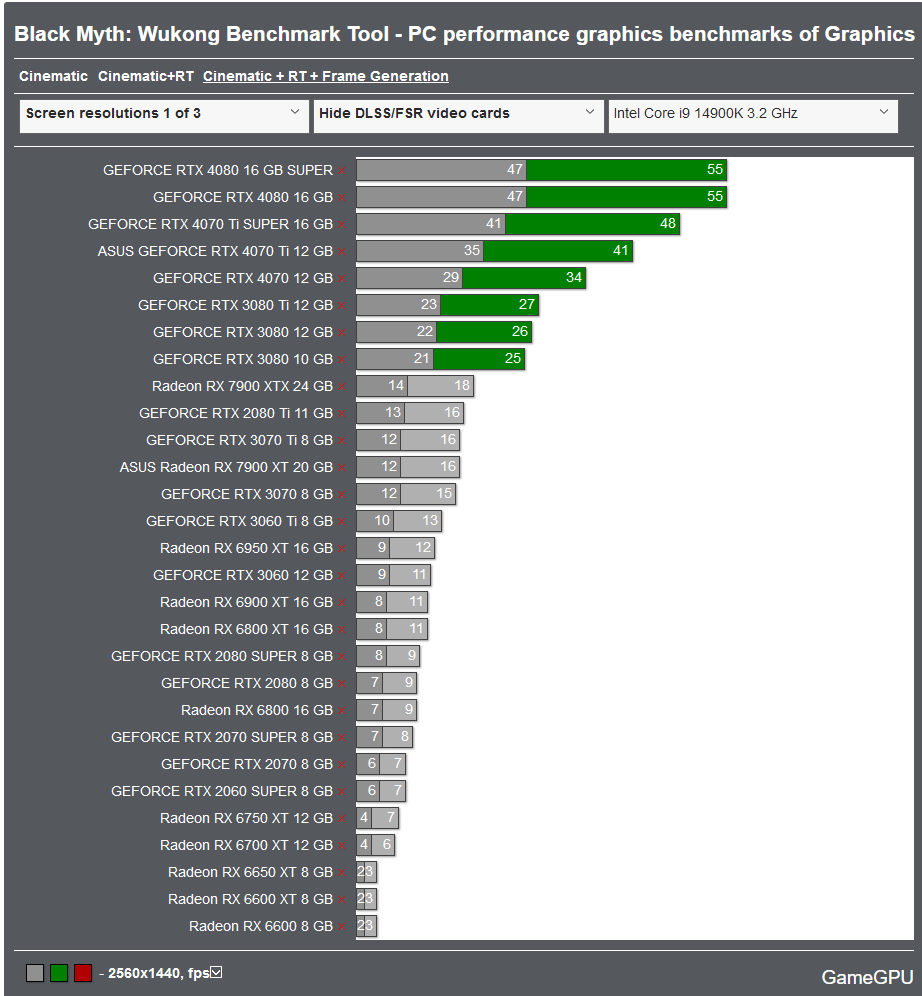The width and height of the screenshot is (922, 996).
Task: Click red X beside Radeon RX 6800 XT 16 GB
Action: [x=342, y=630]
